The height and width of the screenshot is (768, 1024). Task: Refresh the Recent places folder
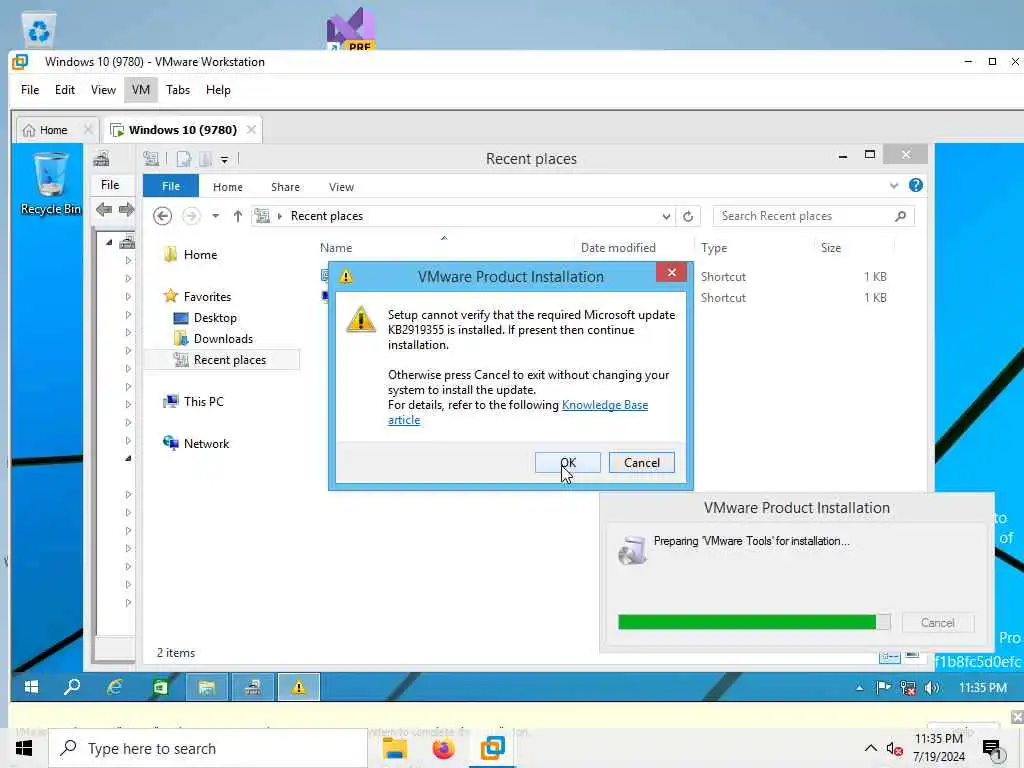pyautogui.click(x=688, y=216)
